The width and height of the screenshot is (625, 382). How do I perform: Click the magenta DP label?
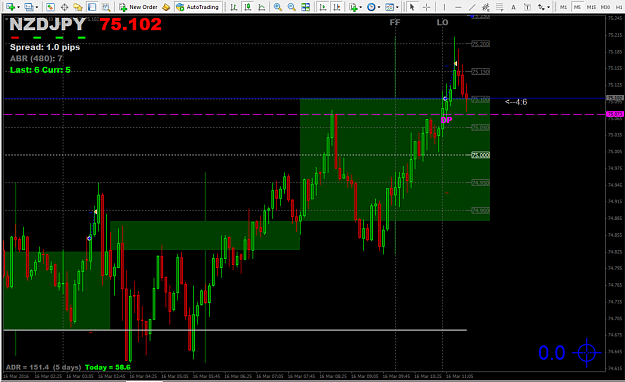point(446,120)
